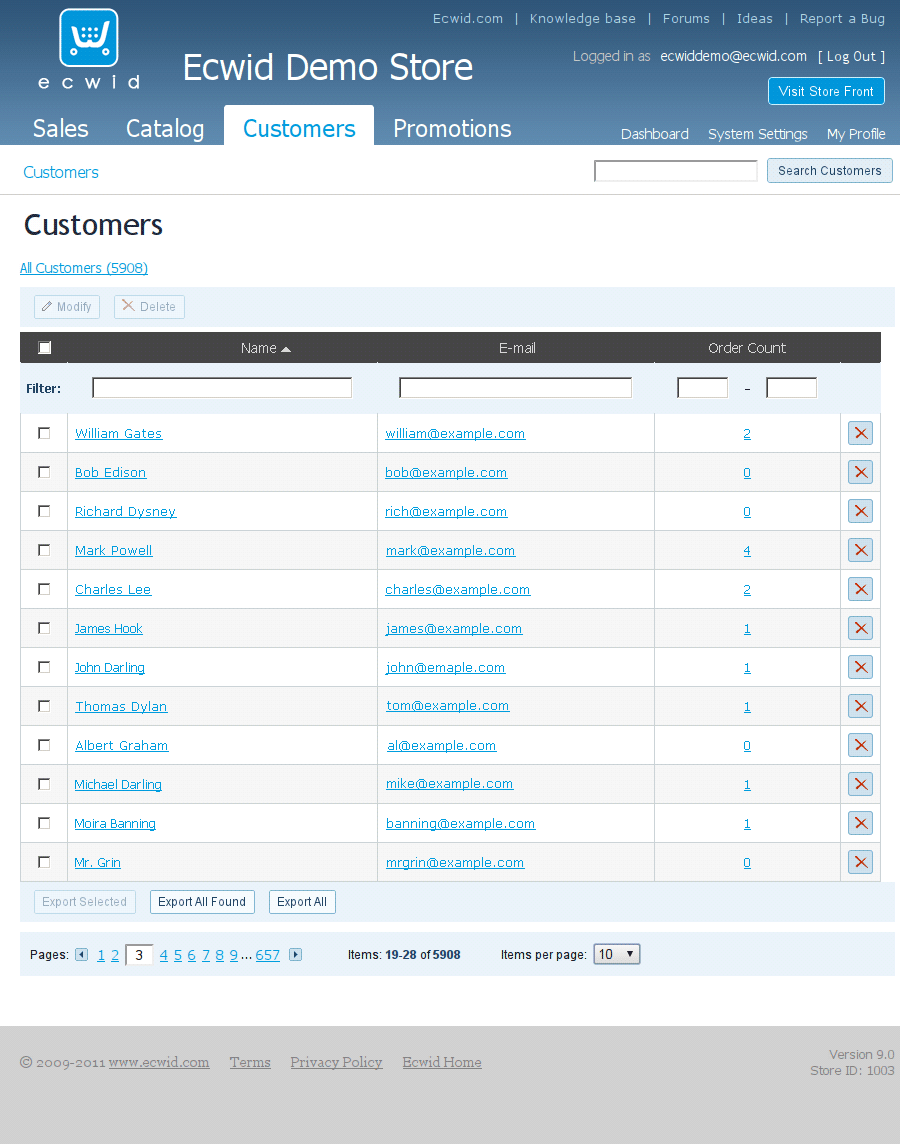Screen dimensions: 900x1144
Task: Delete Albert Graham row with red X
Action: (x=861, y=746)
